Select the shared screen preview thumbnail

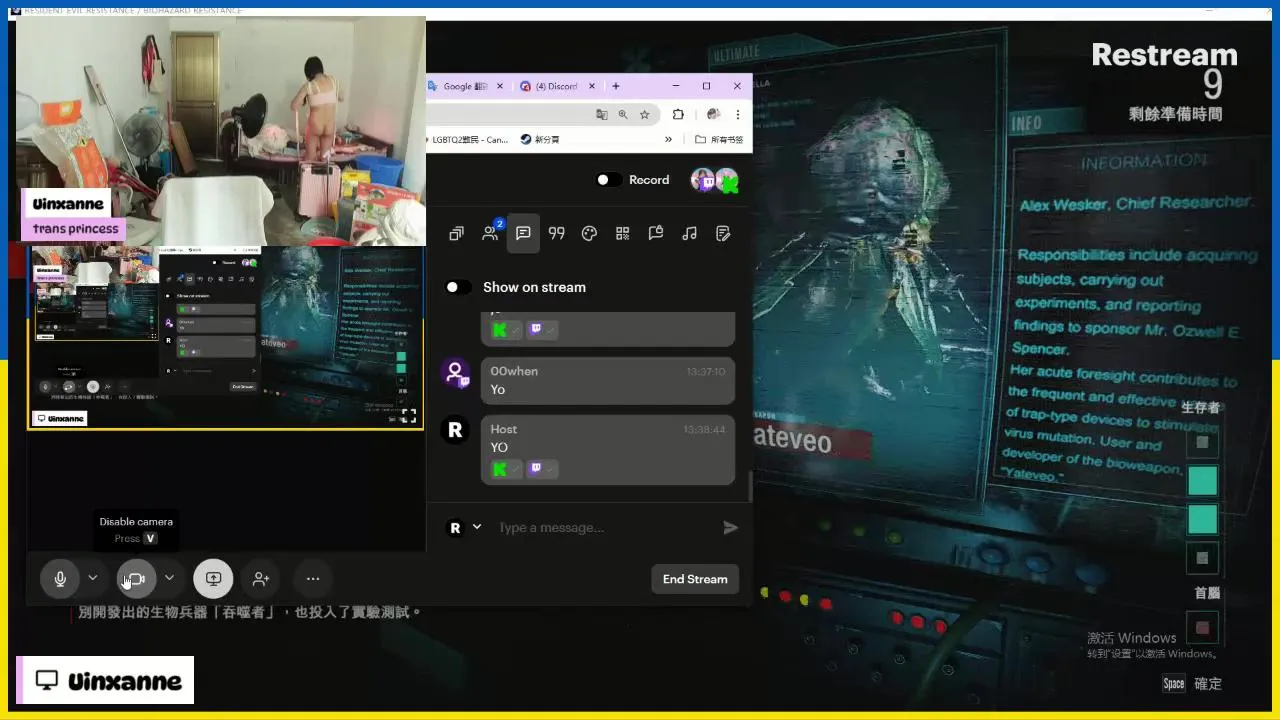tap(225, 338)
